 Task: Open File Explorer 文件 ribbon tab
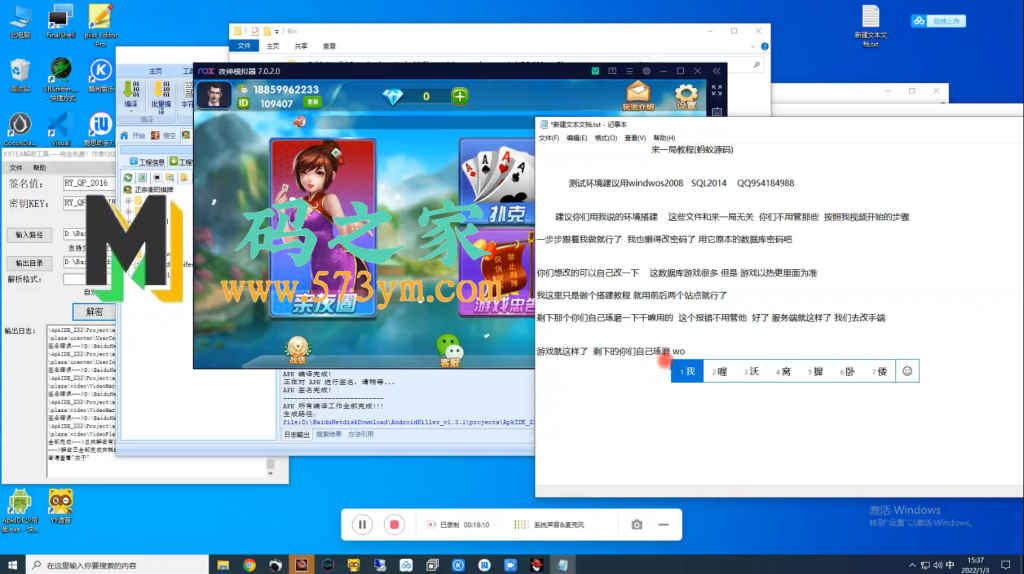pos(244,46)
